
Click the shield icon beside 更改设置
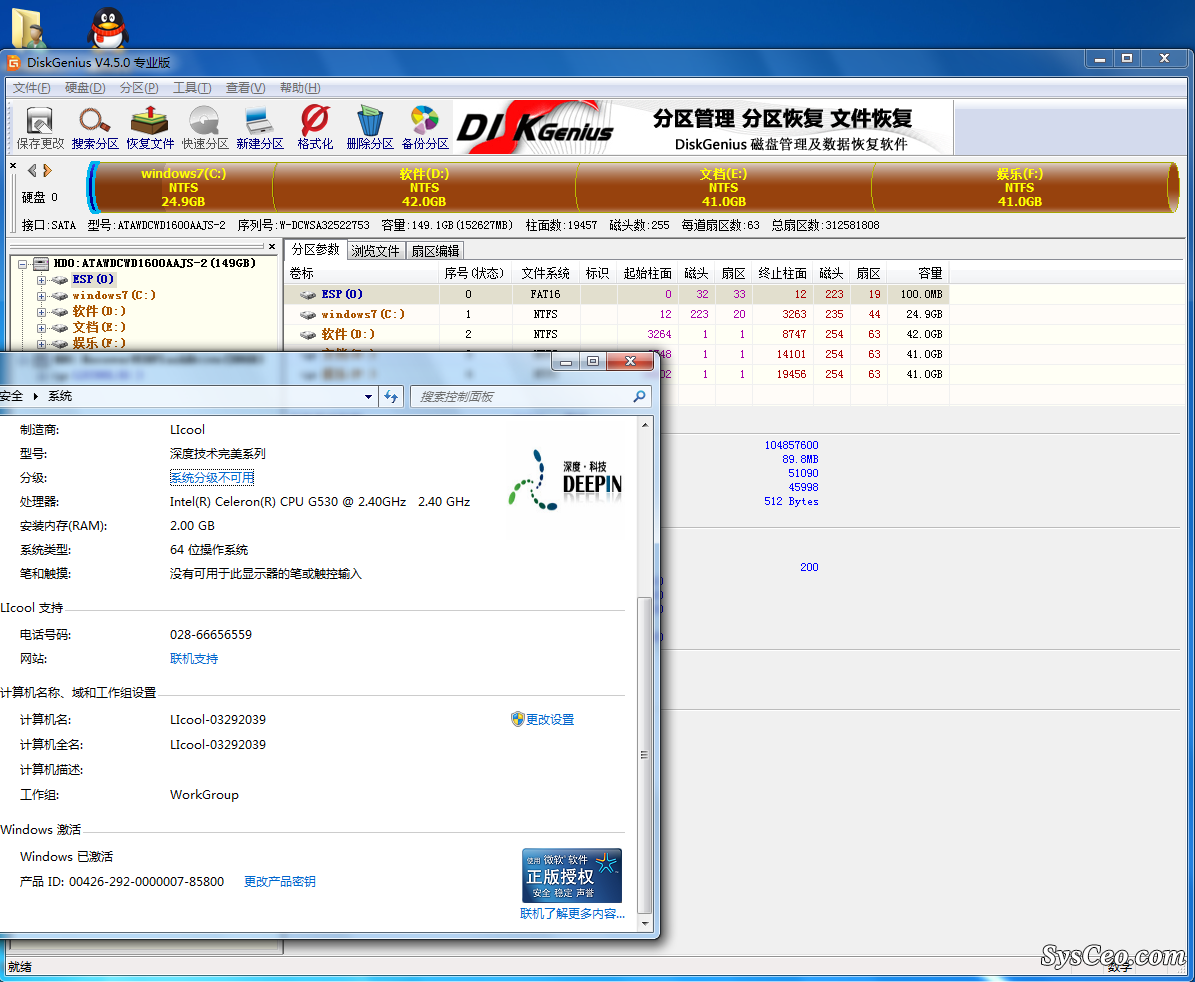517,719
